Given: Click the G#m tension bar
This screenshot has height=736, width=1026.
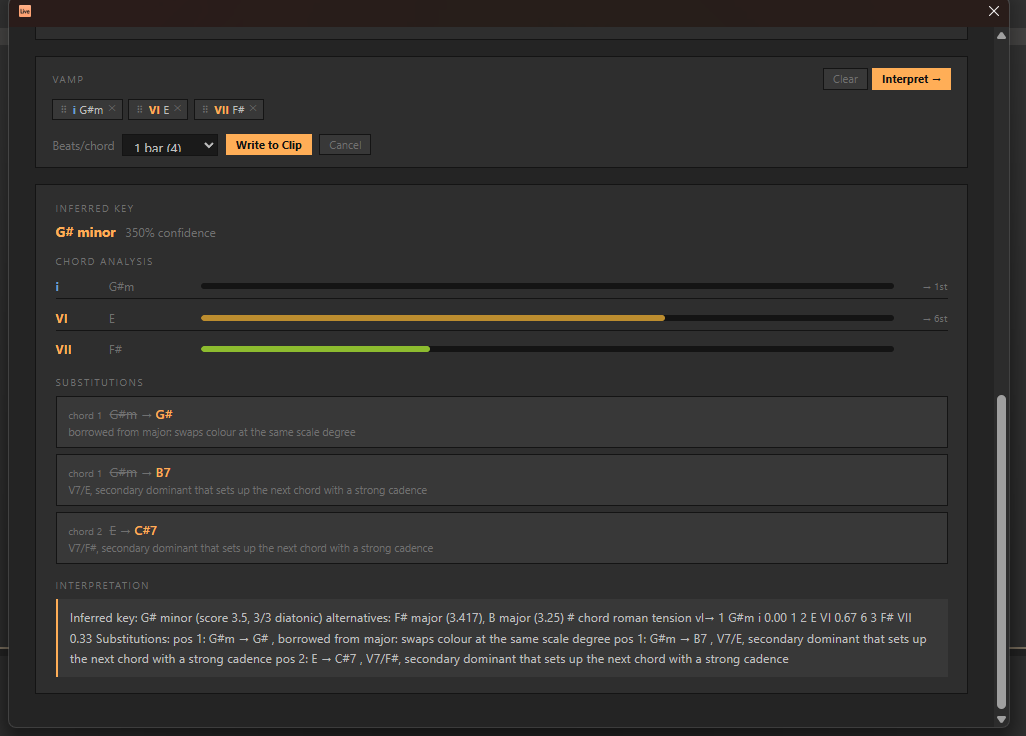Looking at the screenshot, I should coord(547,286).
